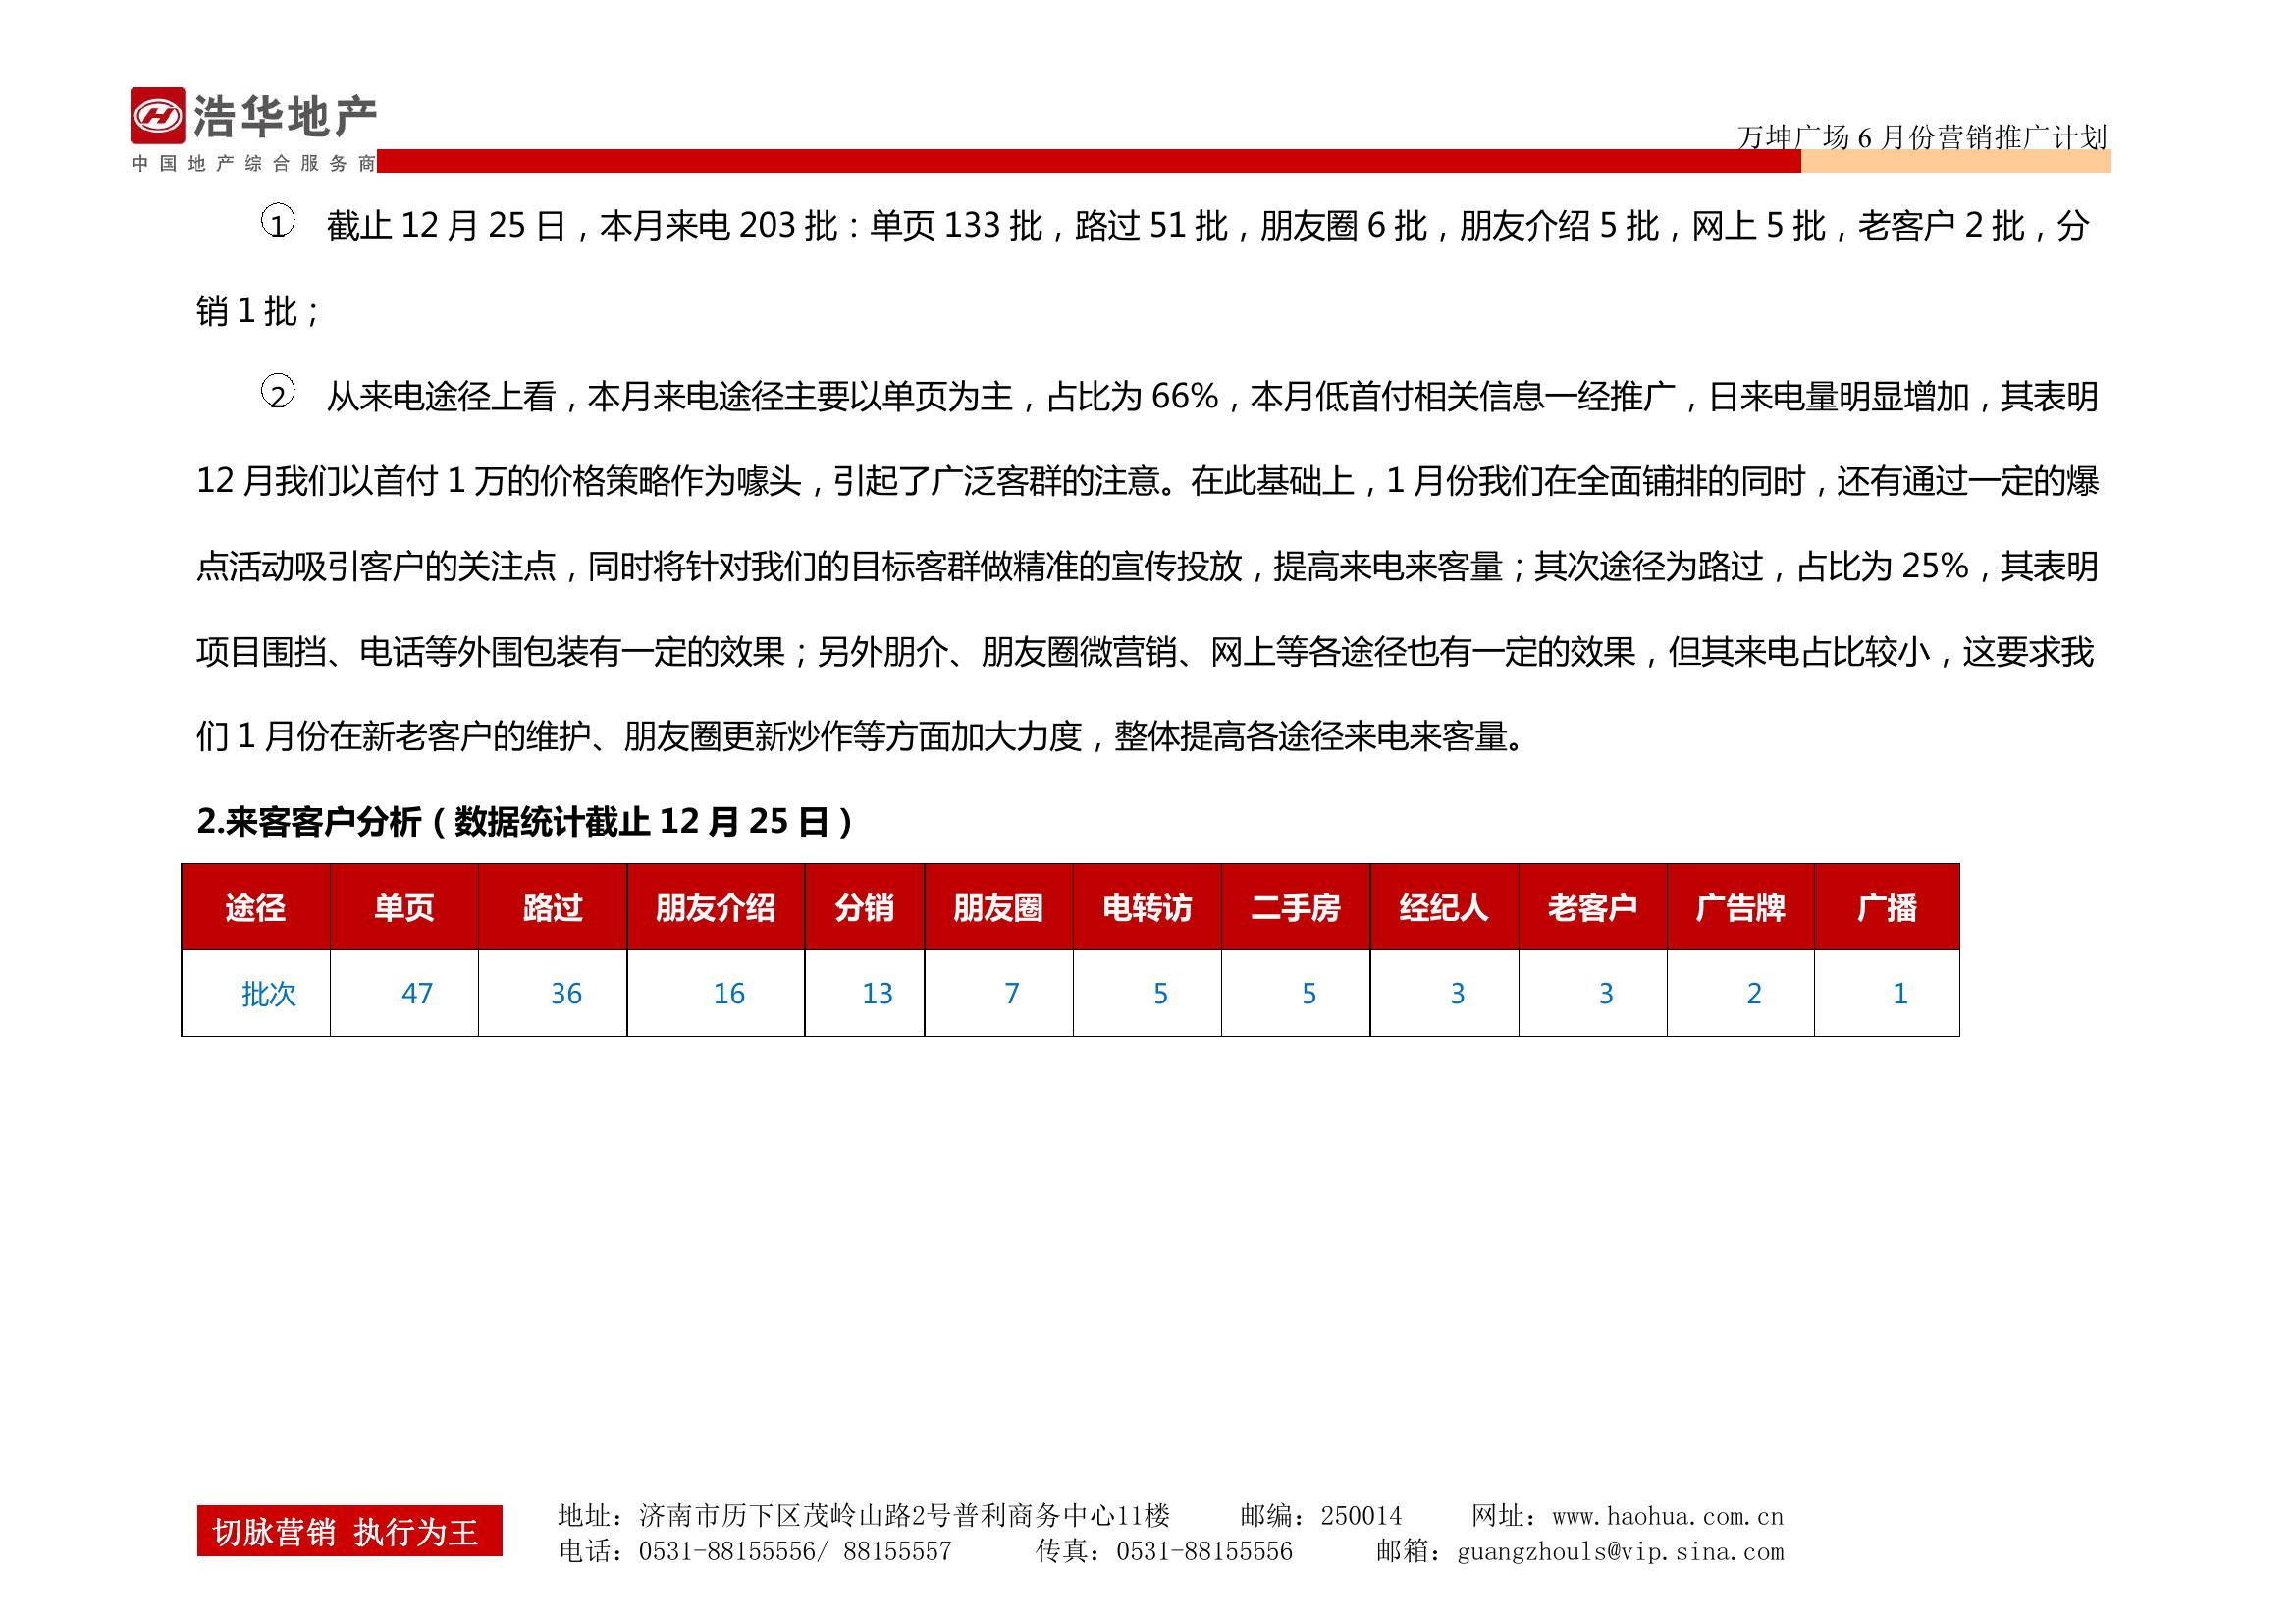Click the value 5 under 电转访
This screenshot has width=2296, height=1624.
point(1160,994)
